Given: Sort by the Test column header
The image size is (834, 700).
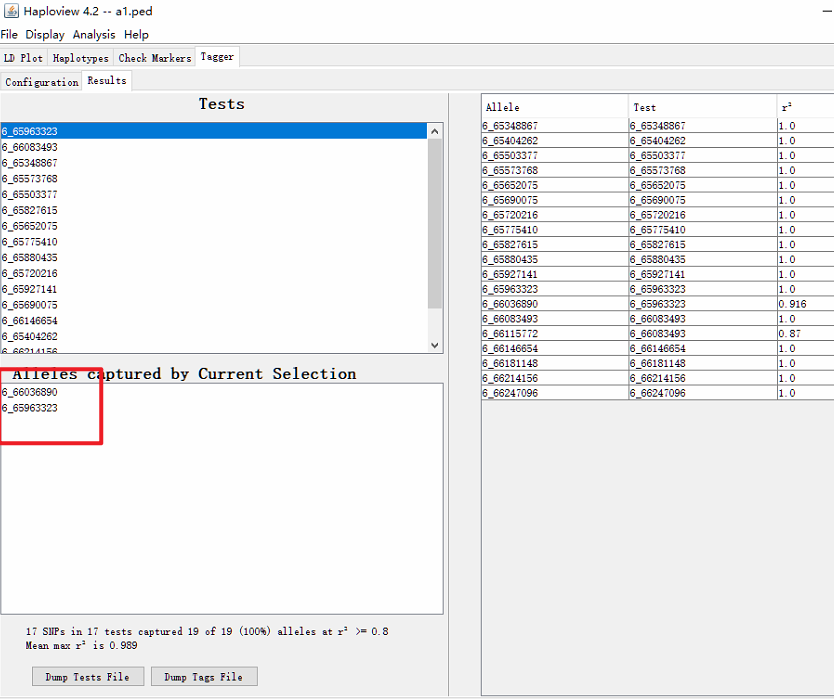Looking at the screenshot, I should click(x=702, y=107).
